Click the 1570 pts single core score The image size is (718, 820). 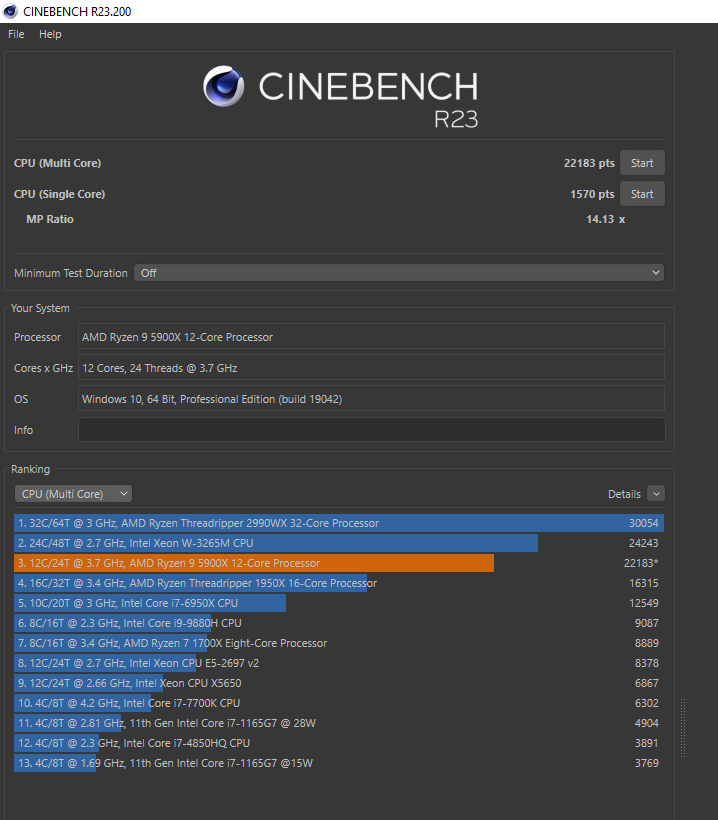click(x=592, y=194)
